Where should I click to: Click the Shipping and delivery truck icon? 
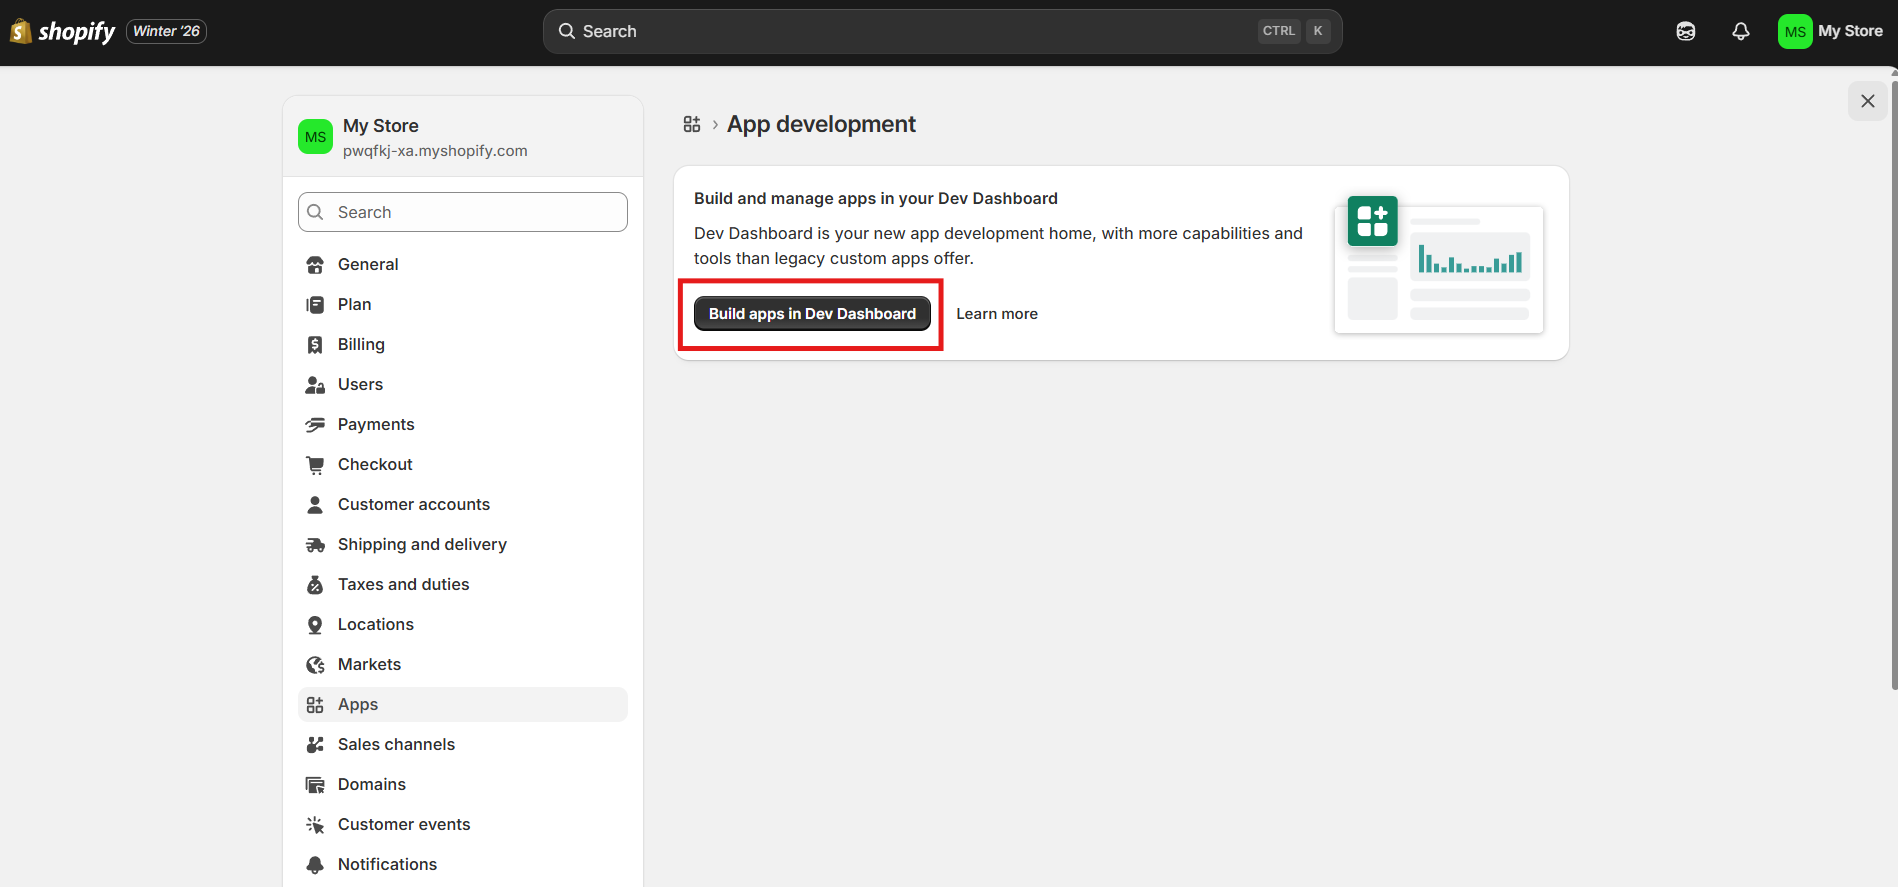(315, 545)
